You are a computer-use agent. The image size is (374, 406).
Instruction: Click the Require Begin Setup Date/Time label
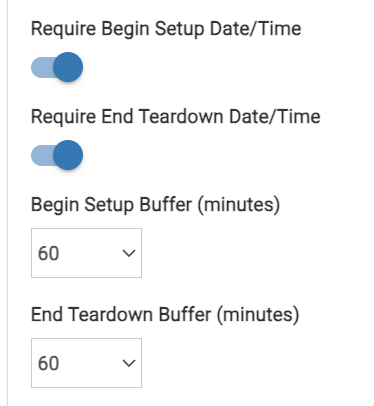(x=166, y=29)
